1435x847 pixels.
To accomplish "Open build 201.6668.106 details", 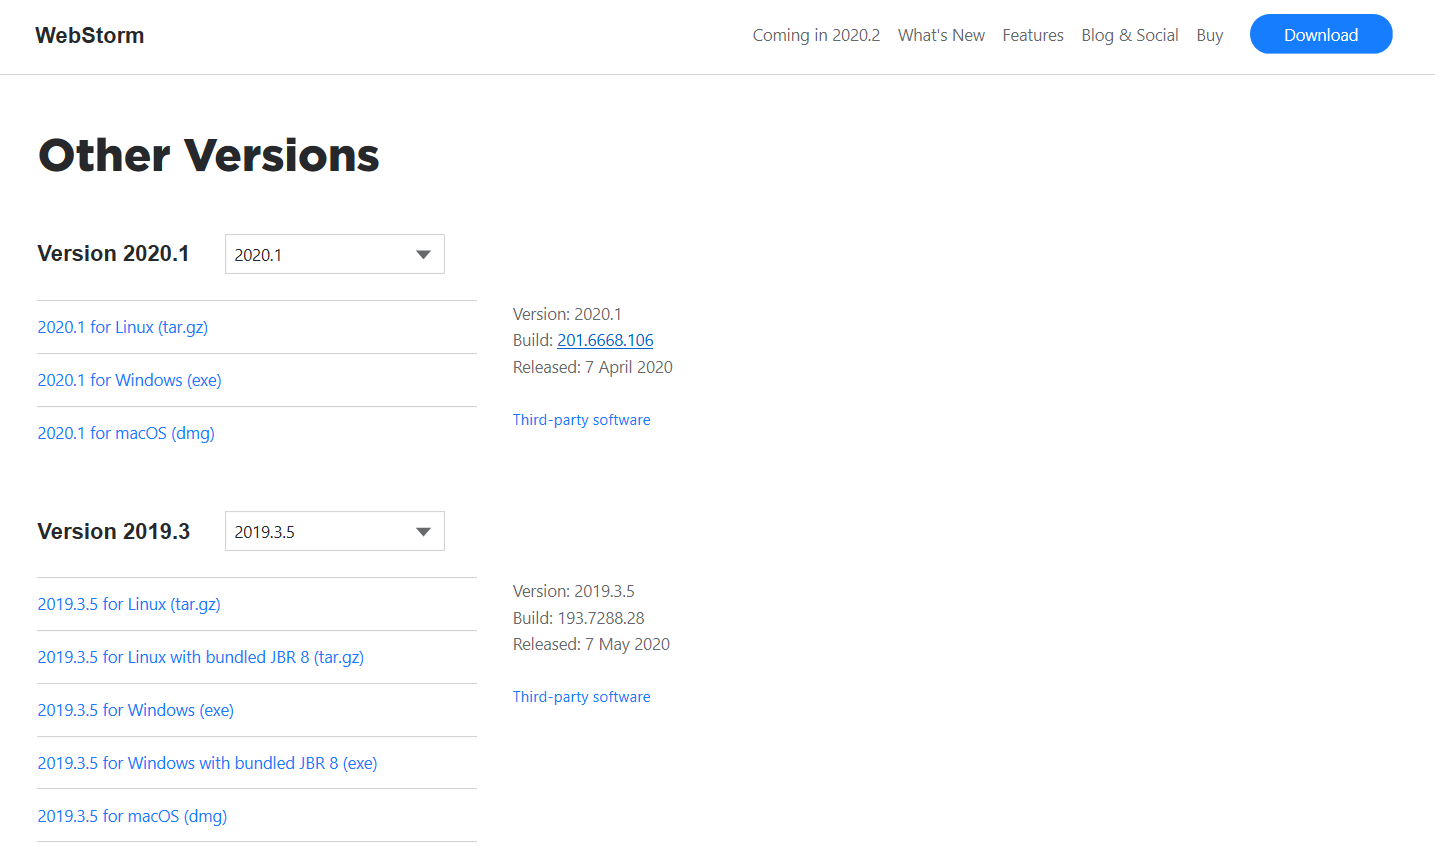I will coord(604,340).
